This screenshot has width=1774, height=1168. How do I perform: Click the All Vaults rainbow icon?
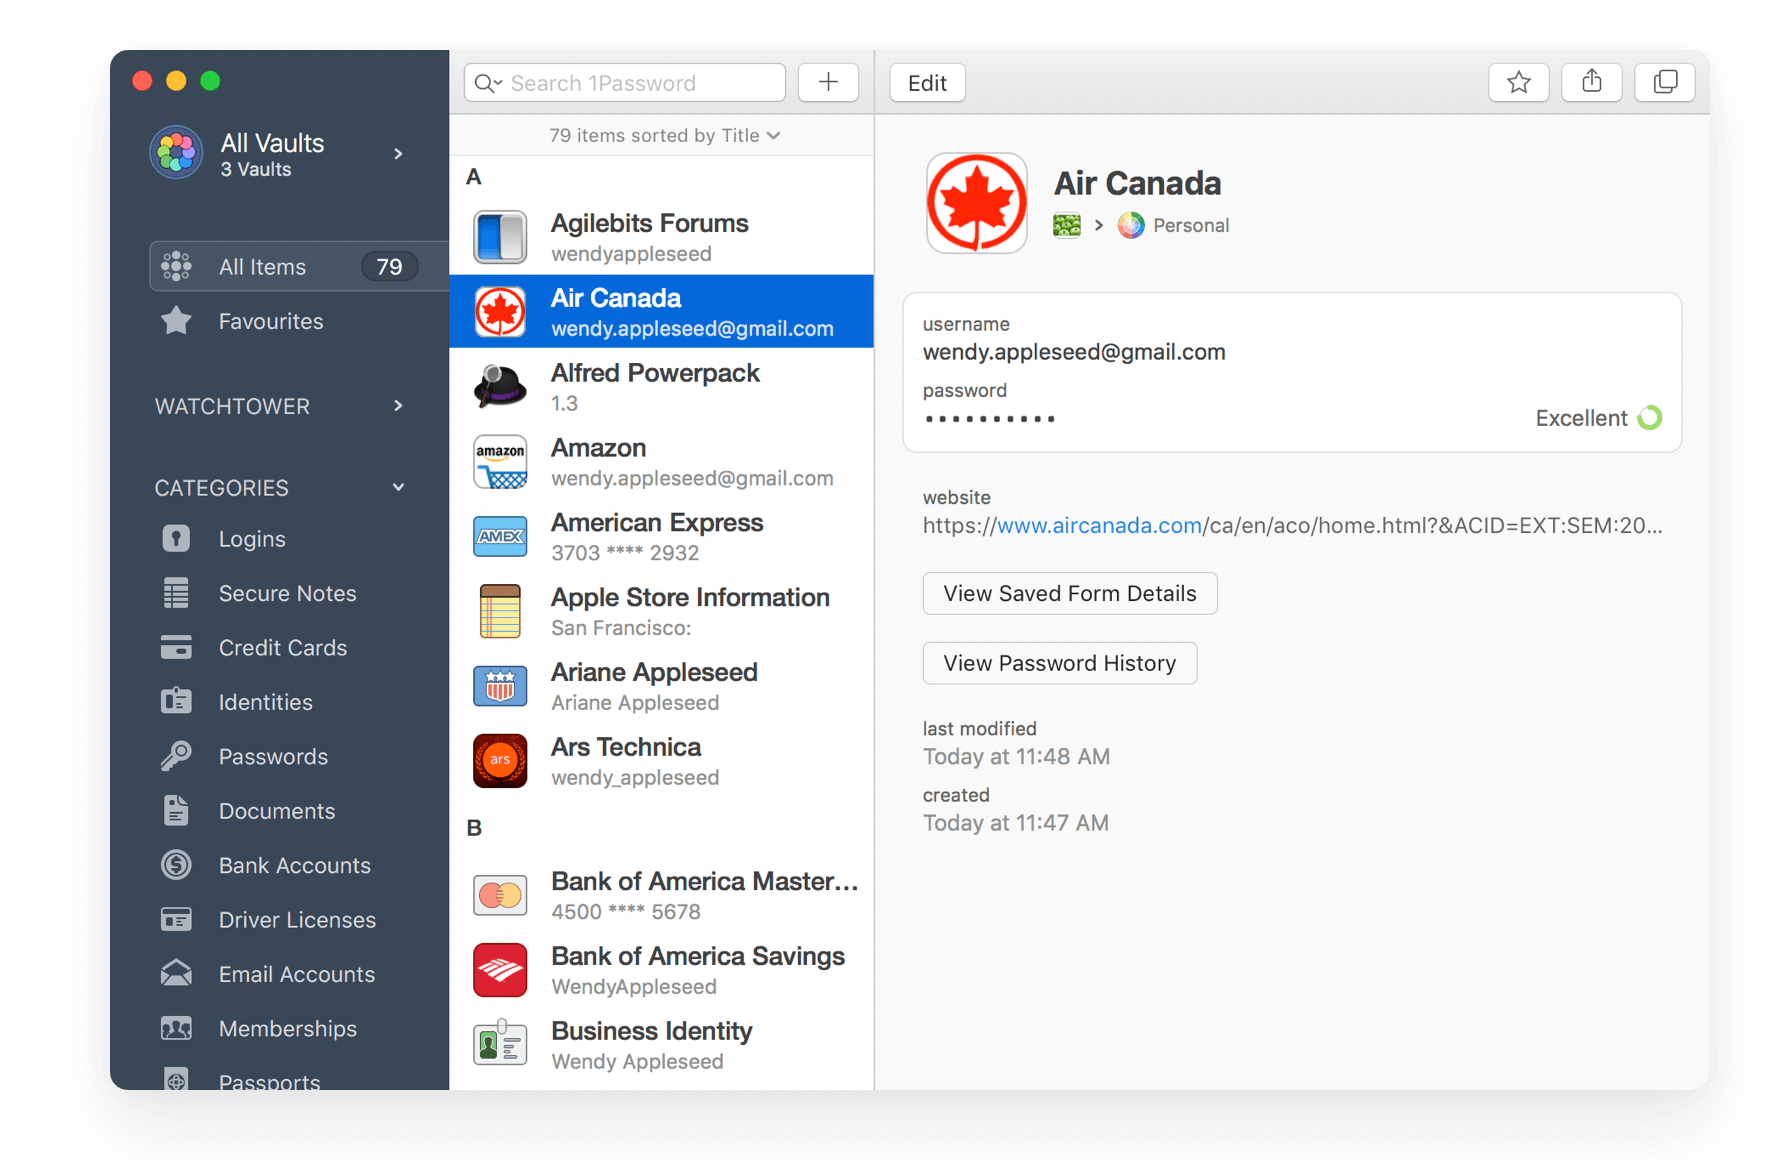tap(177, 153)
